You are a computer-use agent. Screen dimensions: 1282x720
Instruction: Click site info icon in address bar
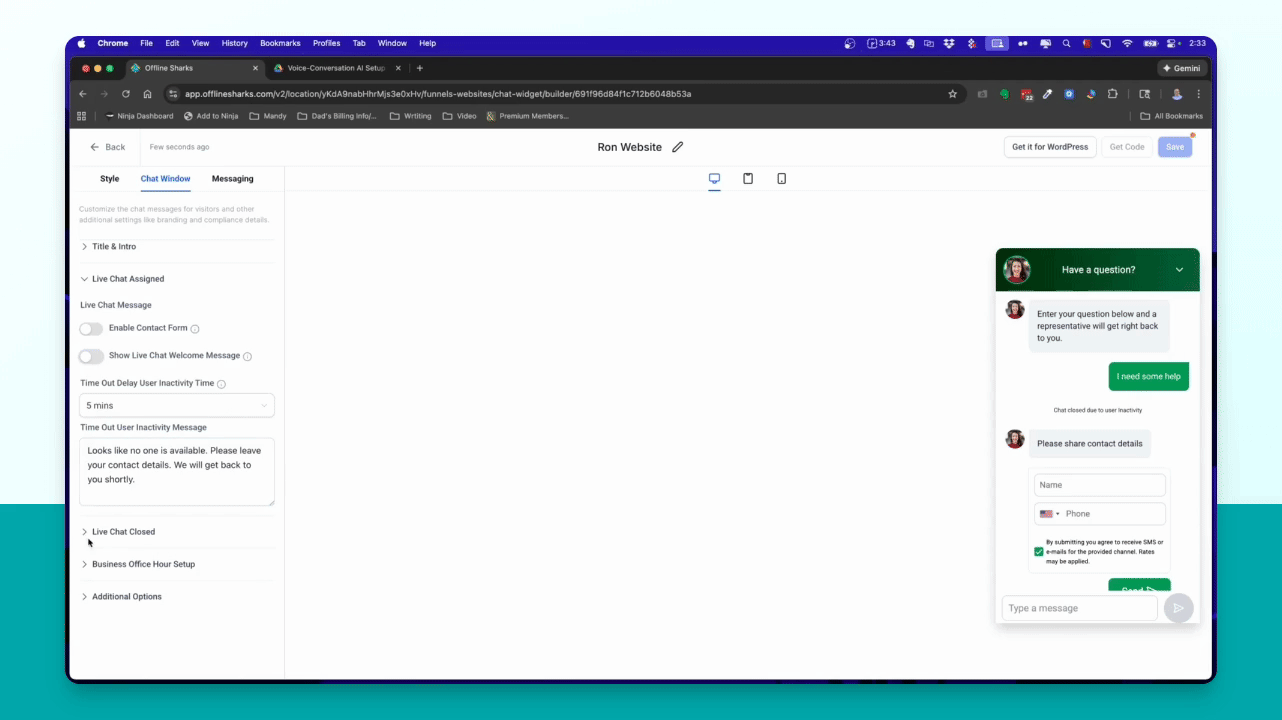pyautogui.click(x=172, y=94)
